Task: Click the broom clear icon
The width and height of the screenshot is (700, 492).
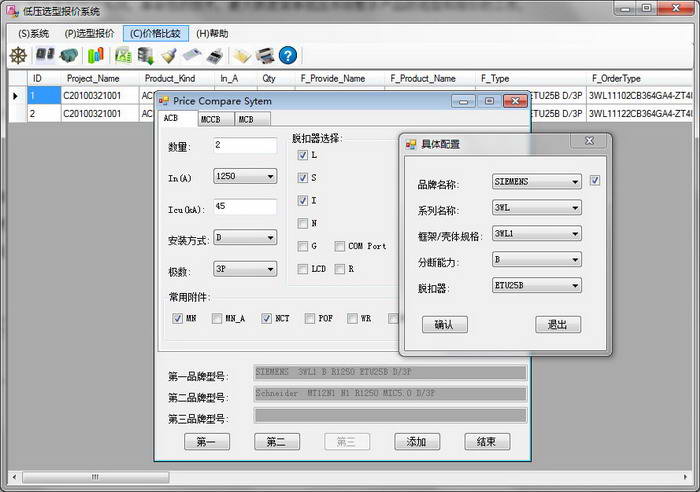Action: pos(168,55)
